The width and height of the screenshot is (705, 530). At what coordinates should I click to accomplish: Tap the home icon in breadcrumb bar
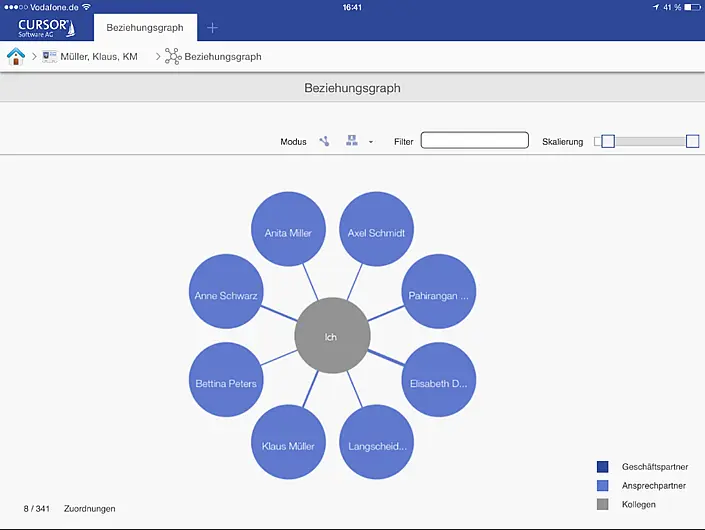pyautogui.click(x=16, y=57)
